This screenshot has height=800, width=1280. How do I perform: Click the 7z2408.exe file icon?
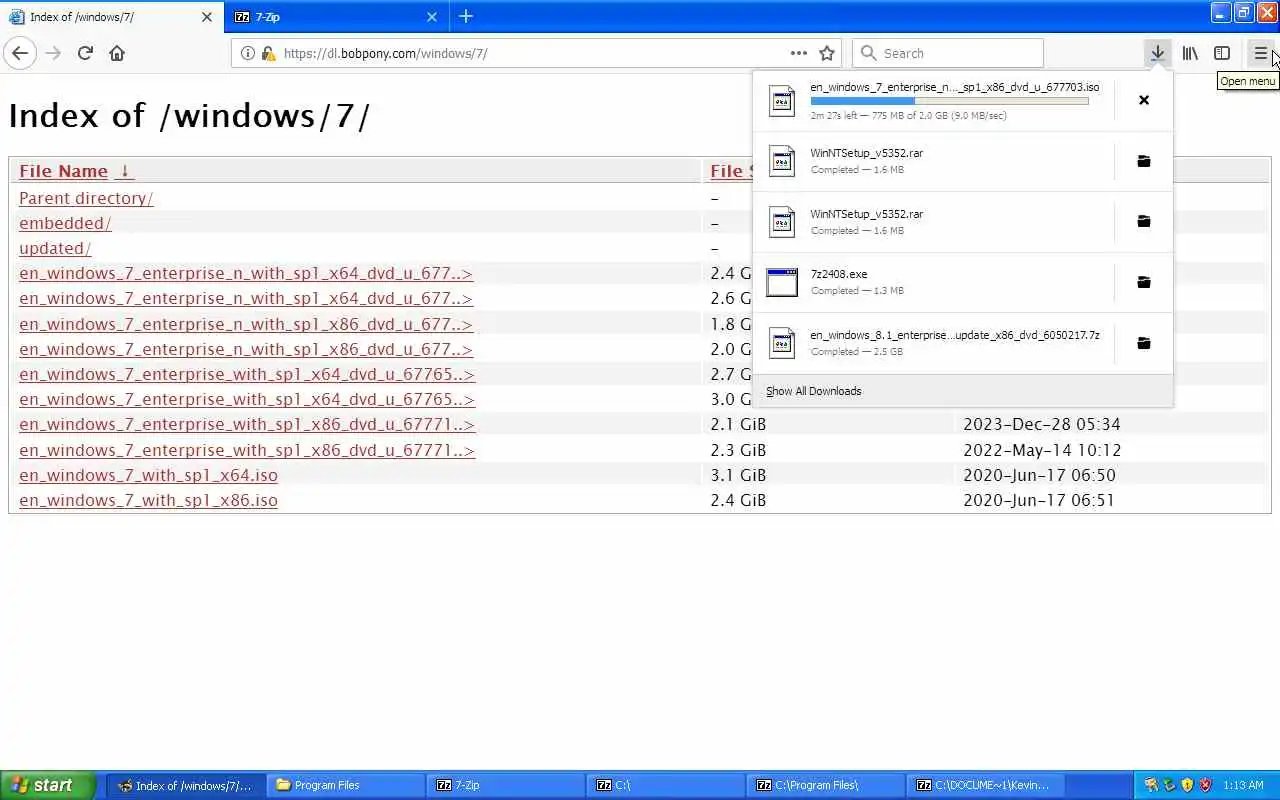[782, 282]
